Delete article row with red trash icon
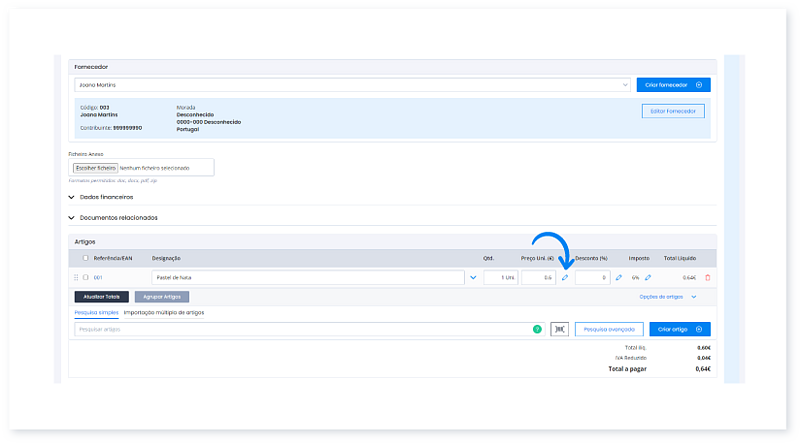Viewport: 800px width, 444px height. click(x=708, y=277)
